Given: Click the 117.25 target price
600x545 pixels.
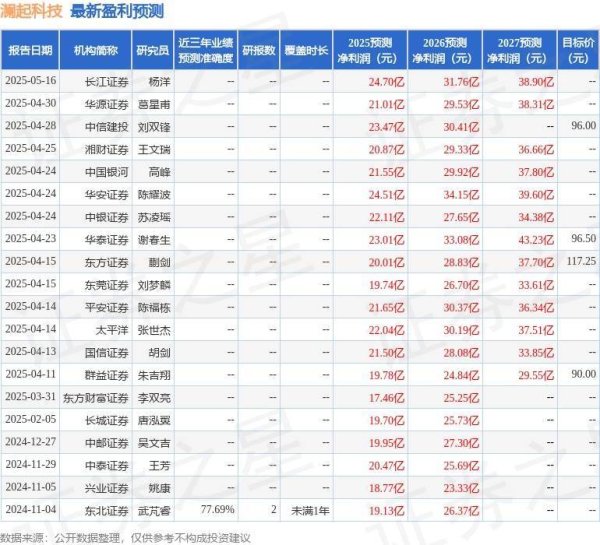Looking at the screenshot, I should point(581,261).
